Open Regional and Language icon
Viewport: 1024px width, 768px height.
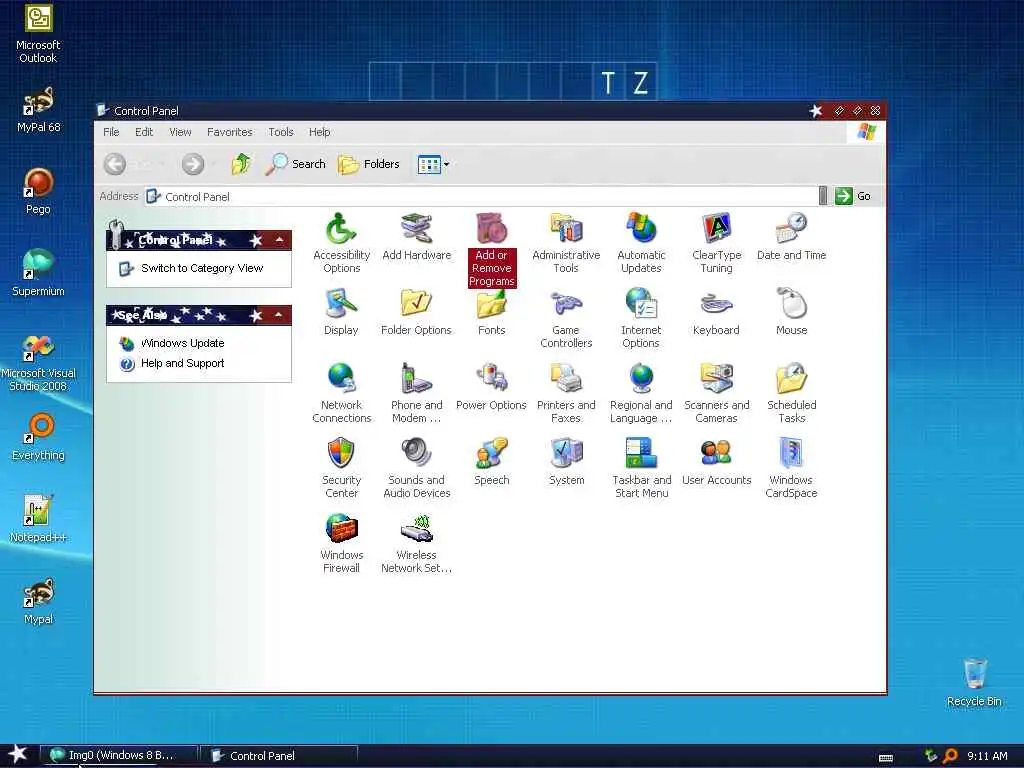(641, 392)
